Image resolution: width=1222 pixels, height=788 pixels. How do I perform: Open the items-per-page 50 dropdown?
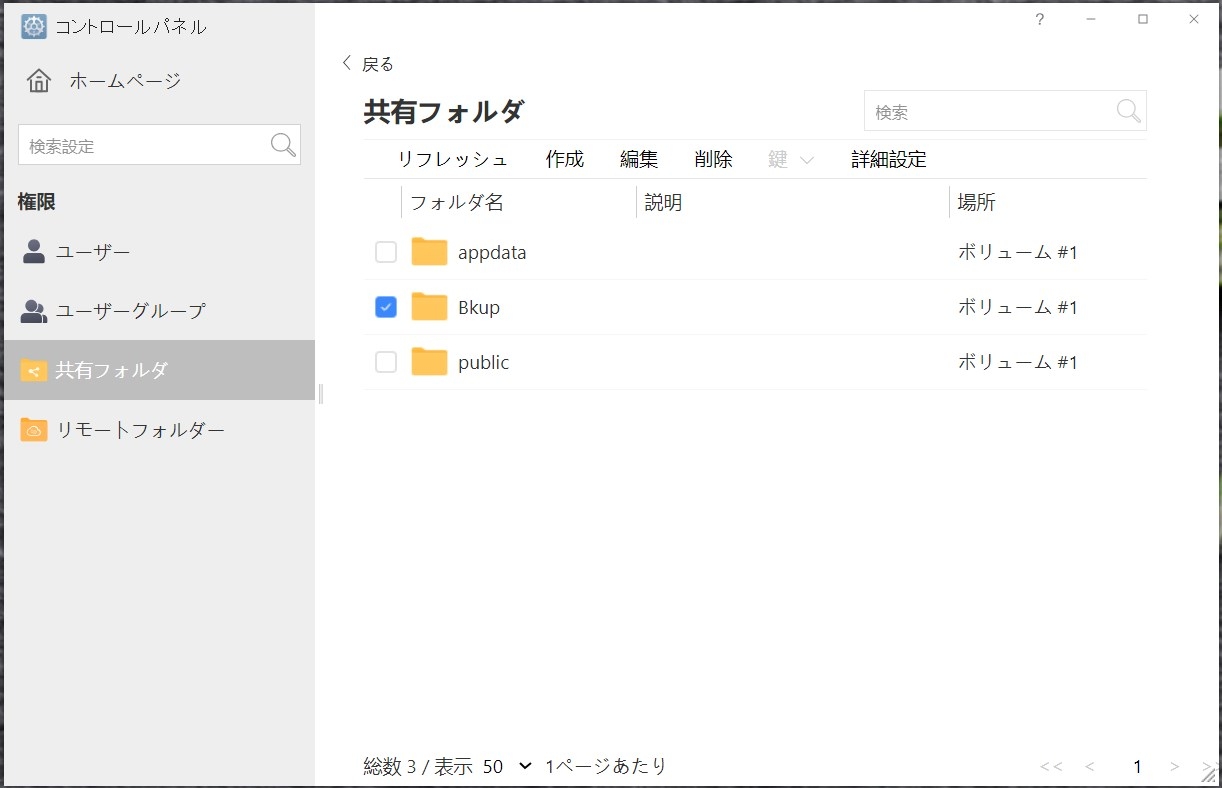pyautogui.click(x=507, y=767)
